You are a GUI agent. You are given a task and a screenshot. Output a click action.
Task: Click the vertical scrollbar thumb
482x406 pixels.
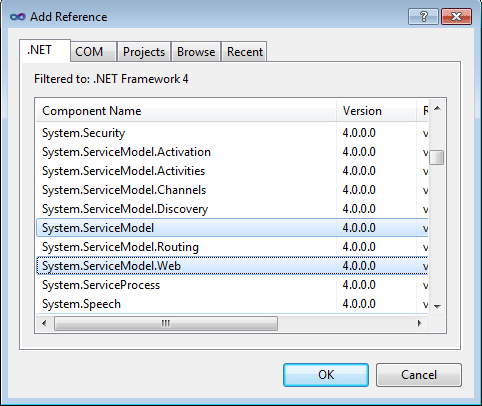point(437,157)
